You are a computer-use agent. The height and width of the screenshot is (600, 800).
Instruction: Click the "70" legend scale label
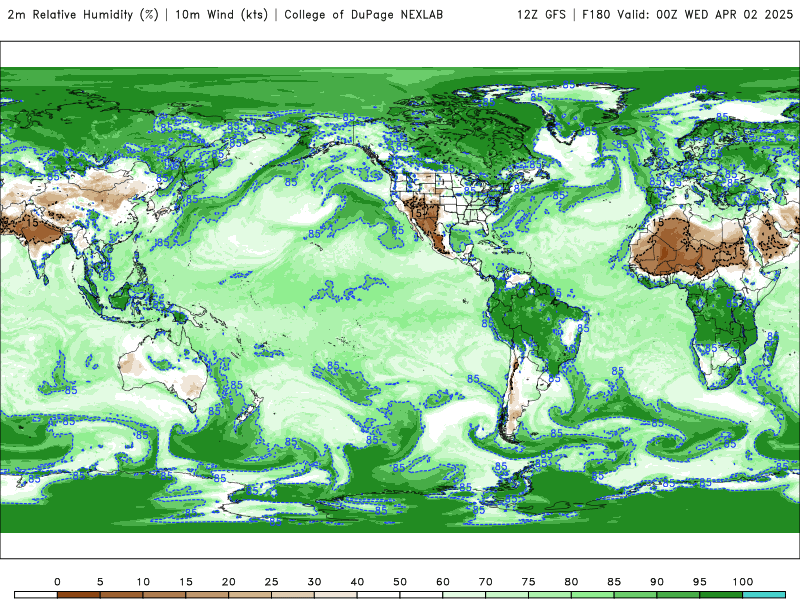click(x=486, y=582)
